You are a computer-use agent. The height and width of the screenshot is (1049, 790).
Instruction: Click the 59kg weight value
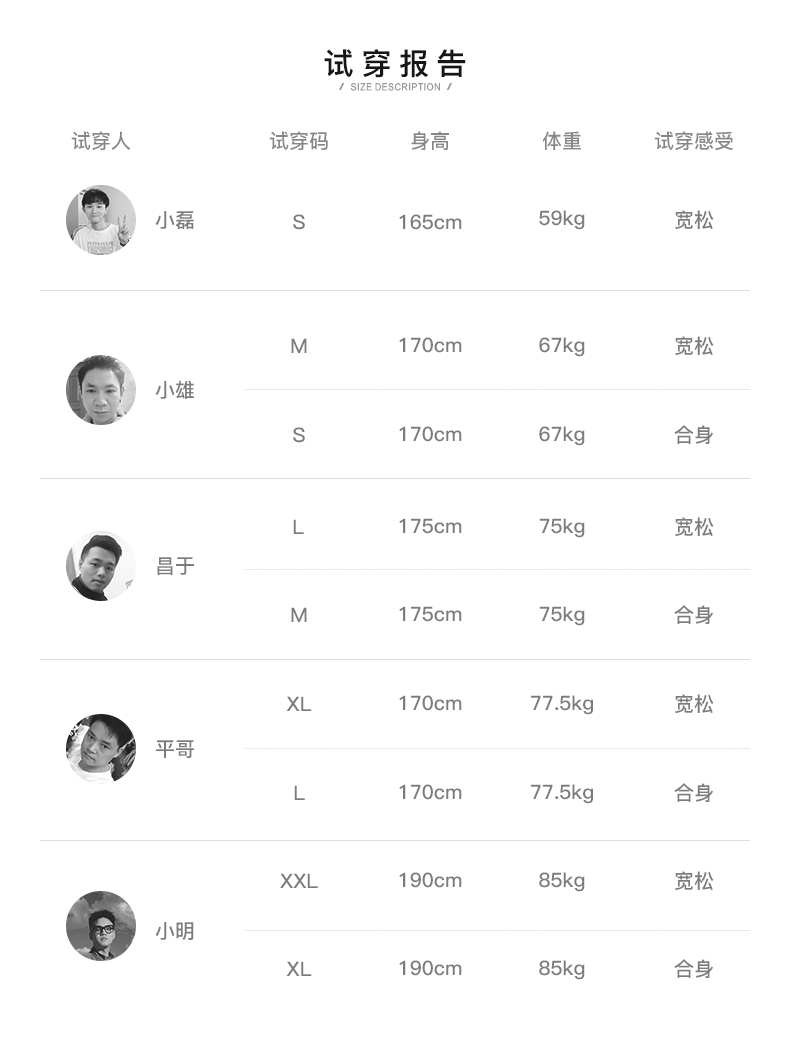pyautogui.click(x=562, y=218)
